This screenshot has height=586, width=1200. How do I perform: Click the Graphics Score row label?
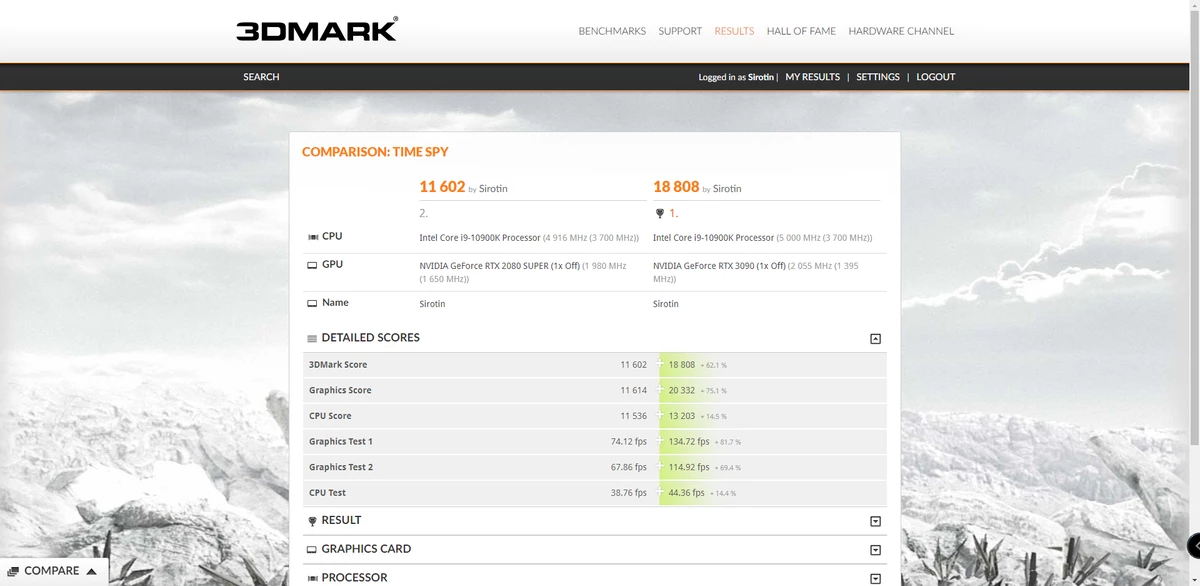(x=340, y=390)
